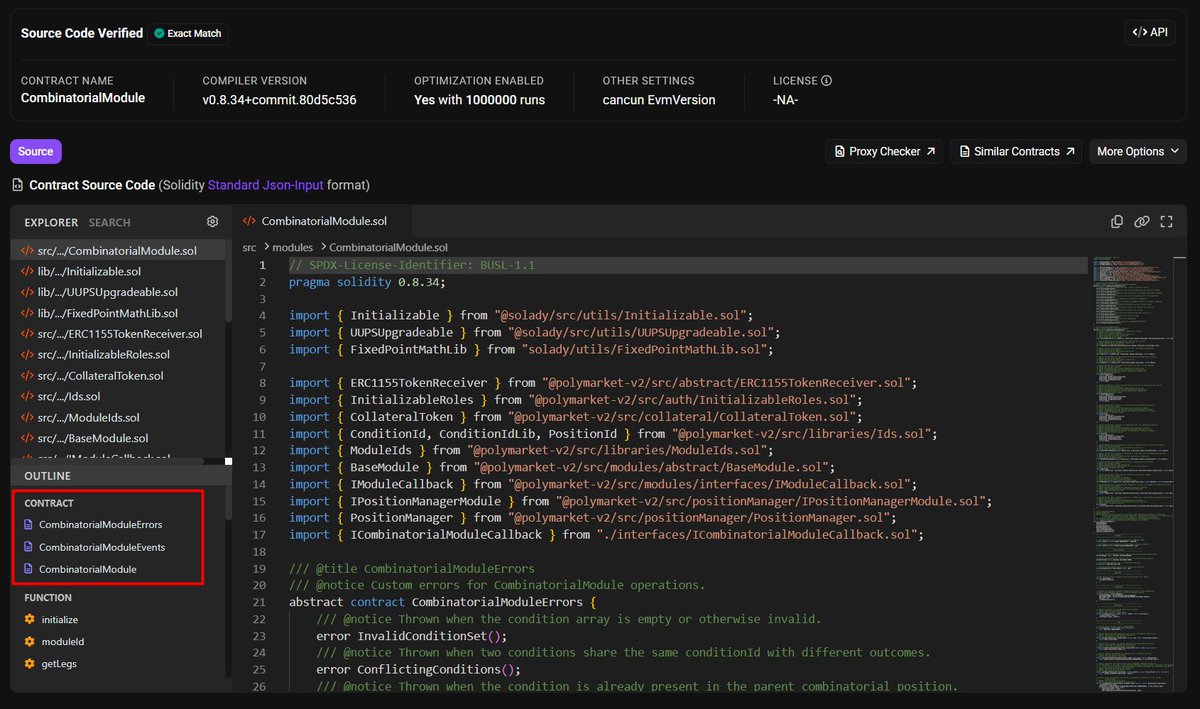
Task: Click file icon beside CombinatorialModule outline entry
Action: [29, 570]
